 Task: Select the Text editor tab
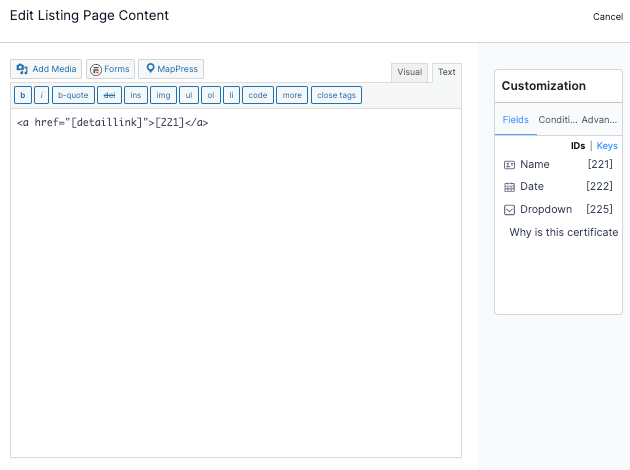pyautogui.click(x=447, y=72)
